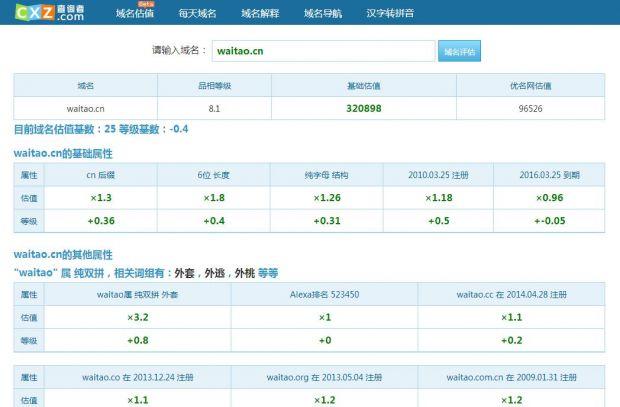The image size is (620, 407).
Task: Open the 域名估值 menu item
Action: pyautogui.click(x=135, y=13)
